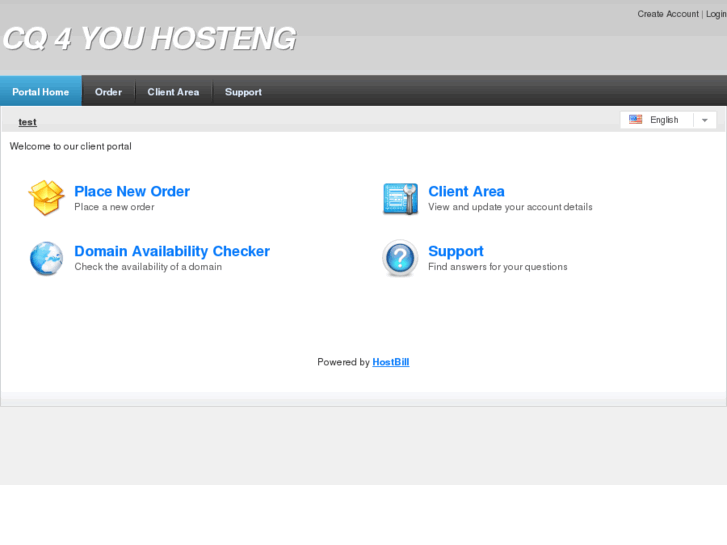Visit the HostBill footer link

[390, 362]
